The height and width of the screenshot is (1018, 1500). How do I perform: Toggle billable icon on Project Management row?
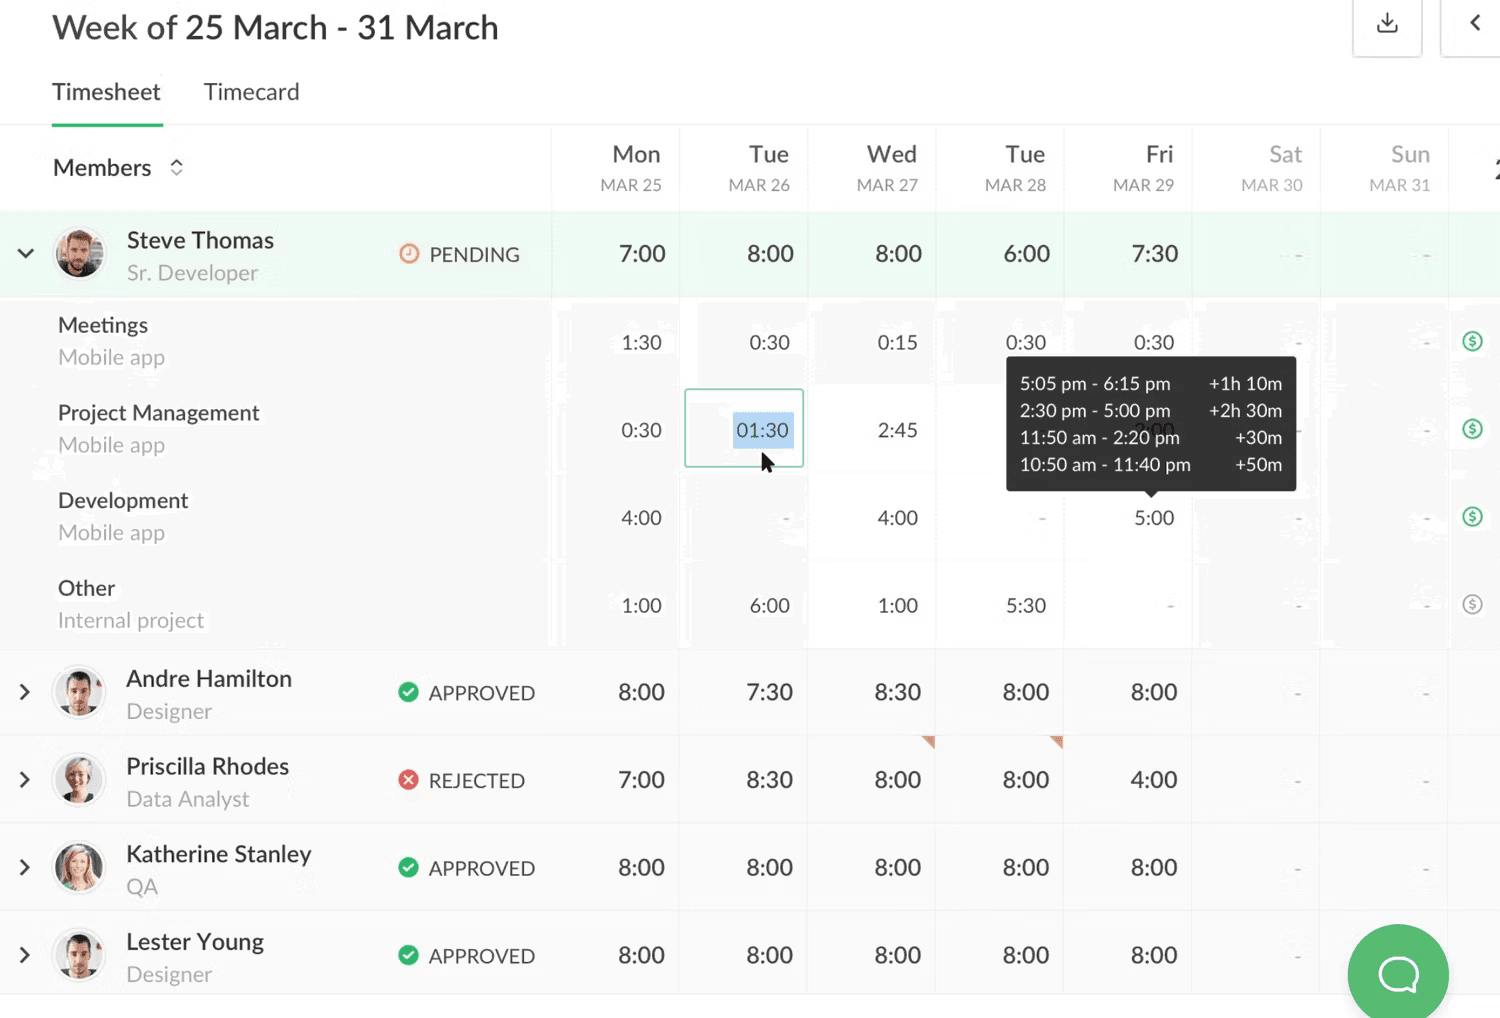[1472, 429]
